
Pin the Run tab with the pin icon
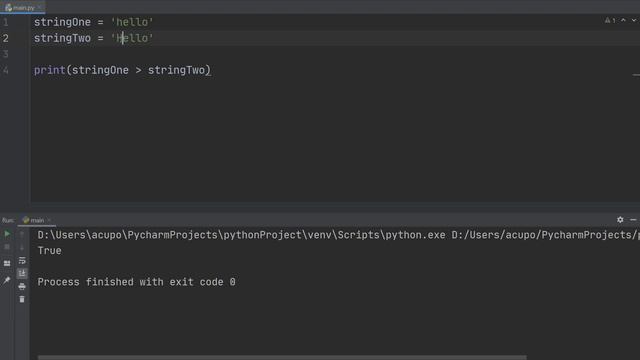(x=7, y=280)
